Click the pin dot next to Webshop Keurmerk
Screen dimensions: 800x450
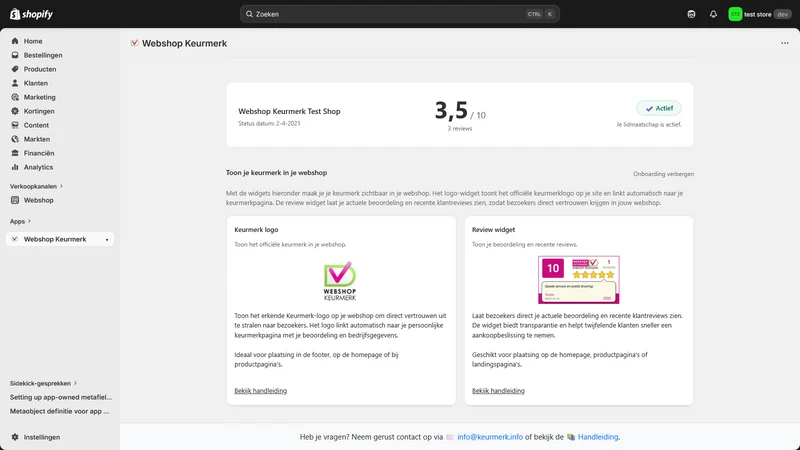pyautogui.click(x=107, y=240)
